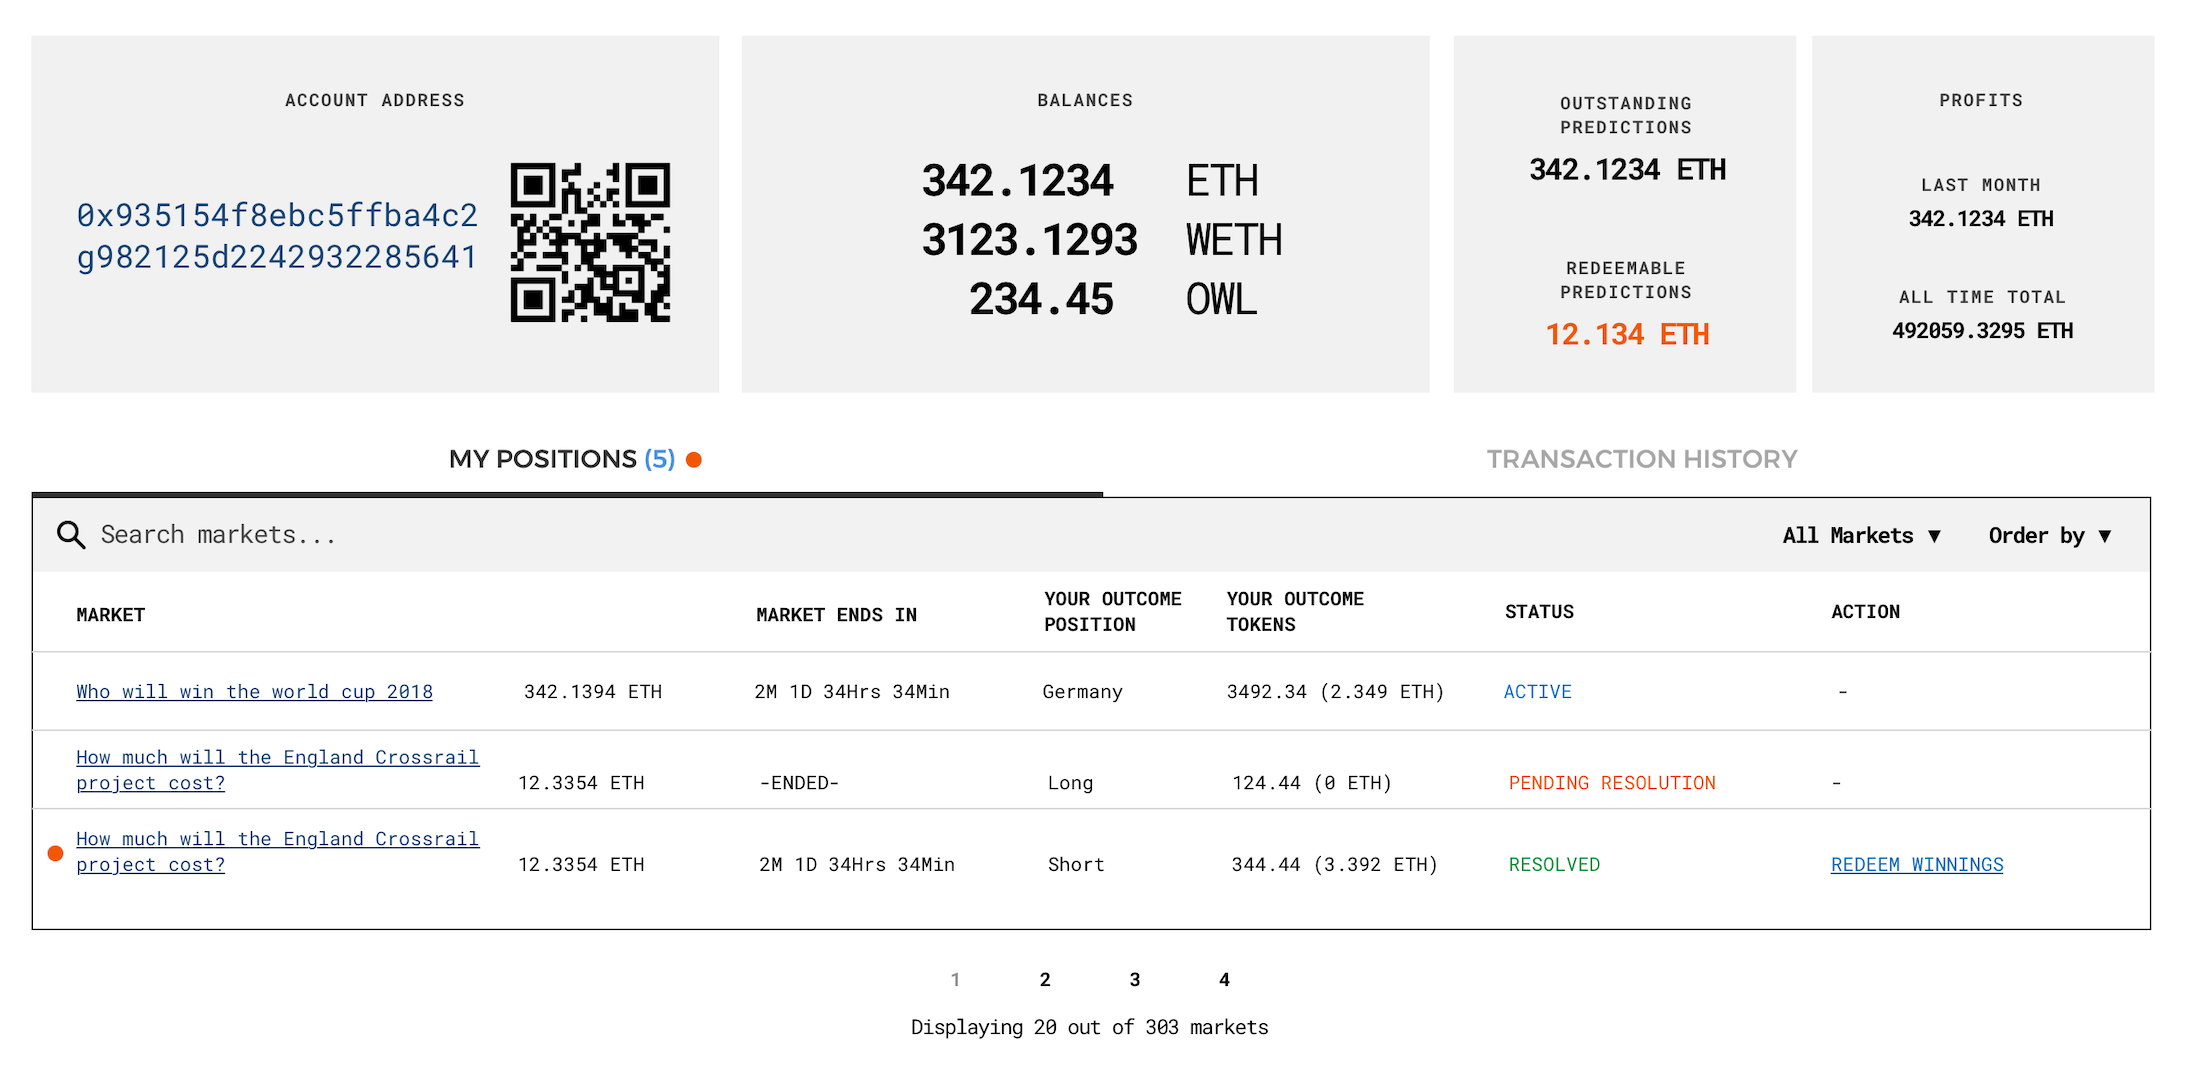Open the Order by dropdown
Viewport: 2190px width, 1080px height.
(2049, 536)
